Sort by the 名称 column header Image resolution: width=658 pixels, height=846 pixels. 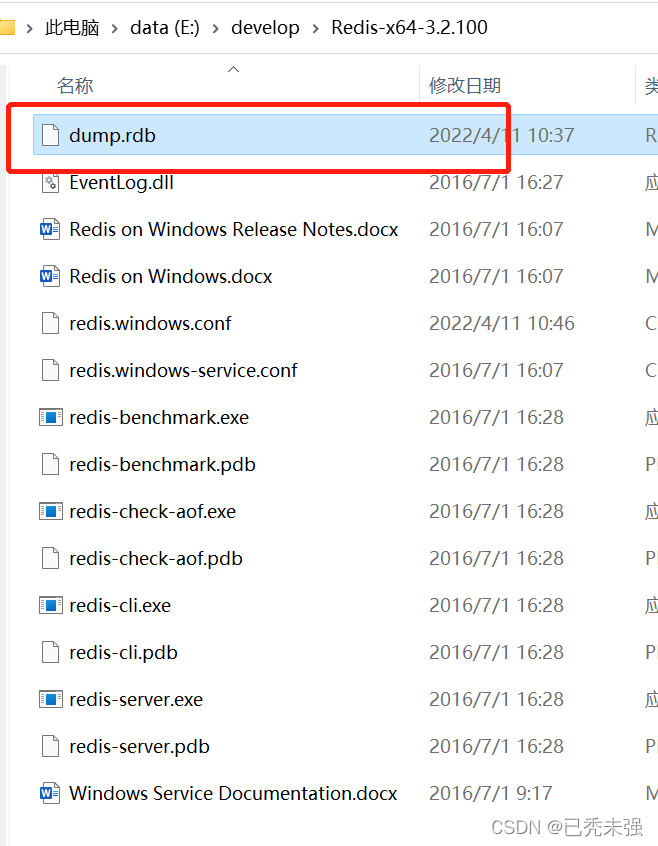click(x=75, y=85)
